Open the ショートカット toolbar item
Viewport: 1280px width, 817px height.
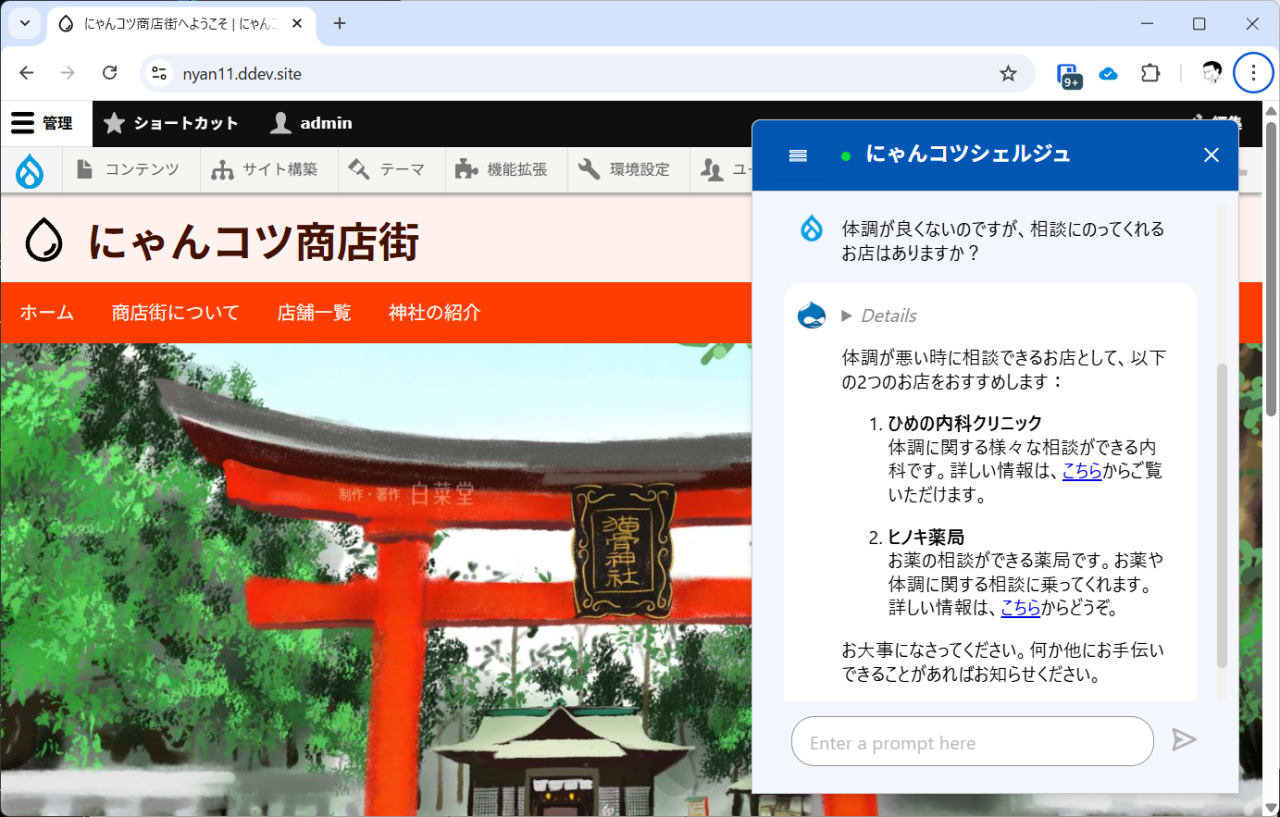(x=171, y=123)
